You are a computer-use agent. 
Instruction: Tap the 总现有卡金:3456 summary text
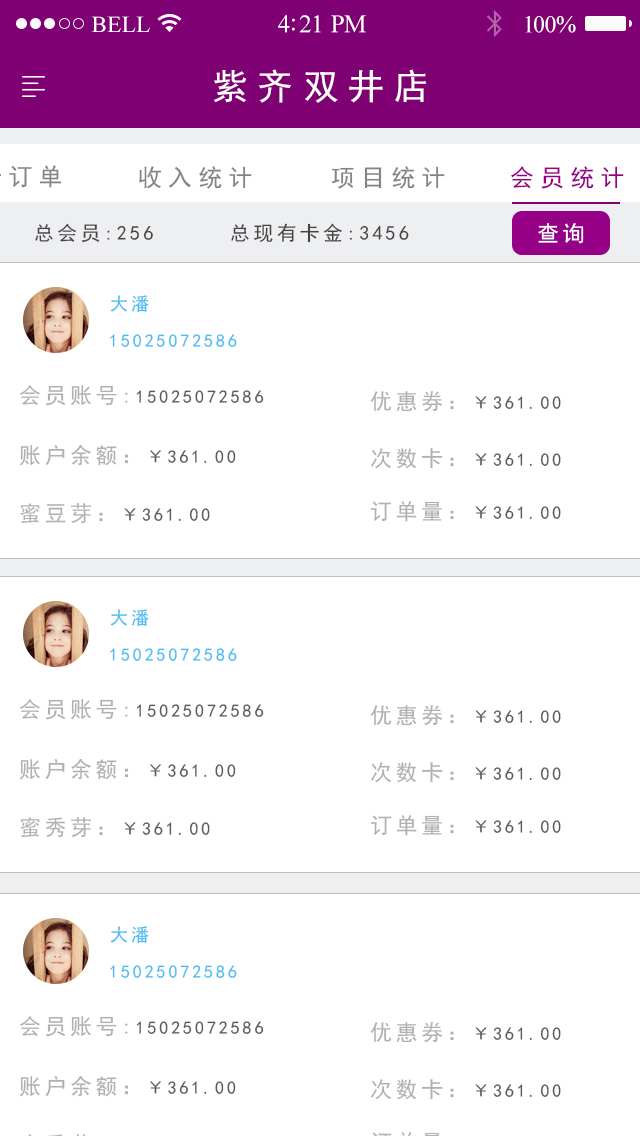click(x=321, y=234)
